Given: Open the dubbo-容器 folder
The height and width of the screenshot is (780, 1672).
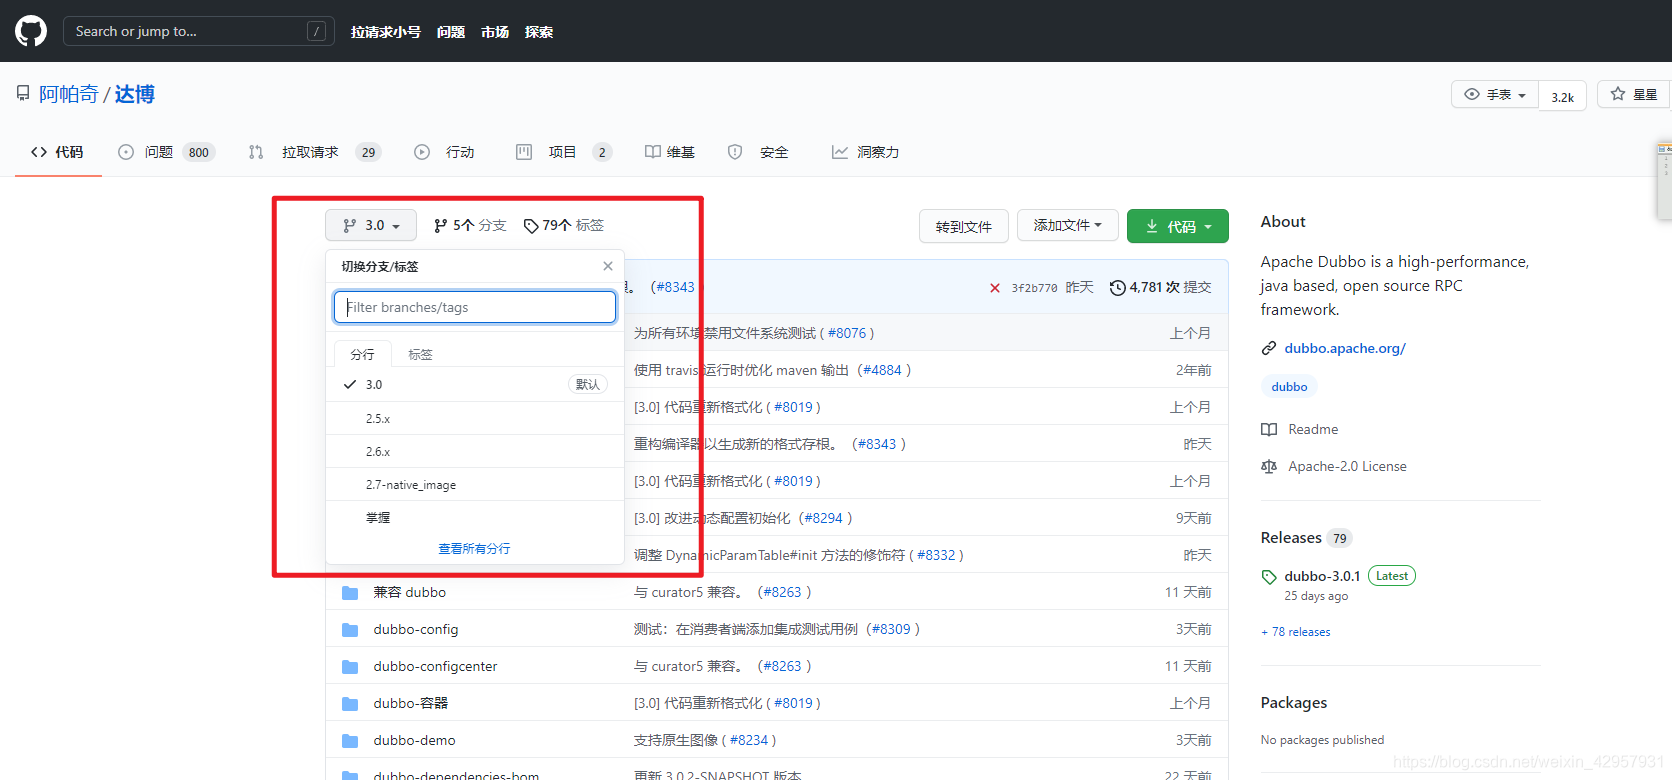Looking at the screenshot, I should (411, 703).
